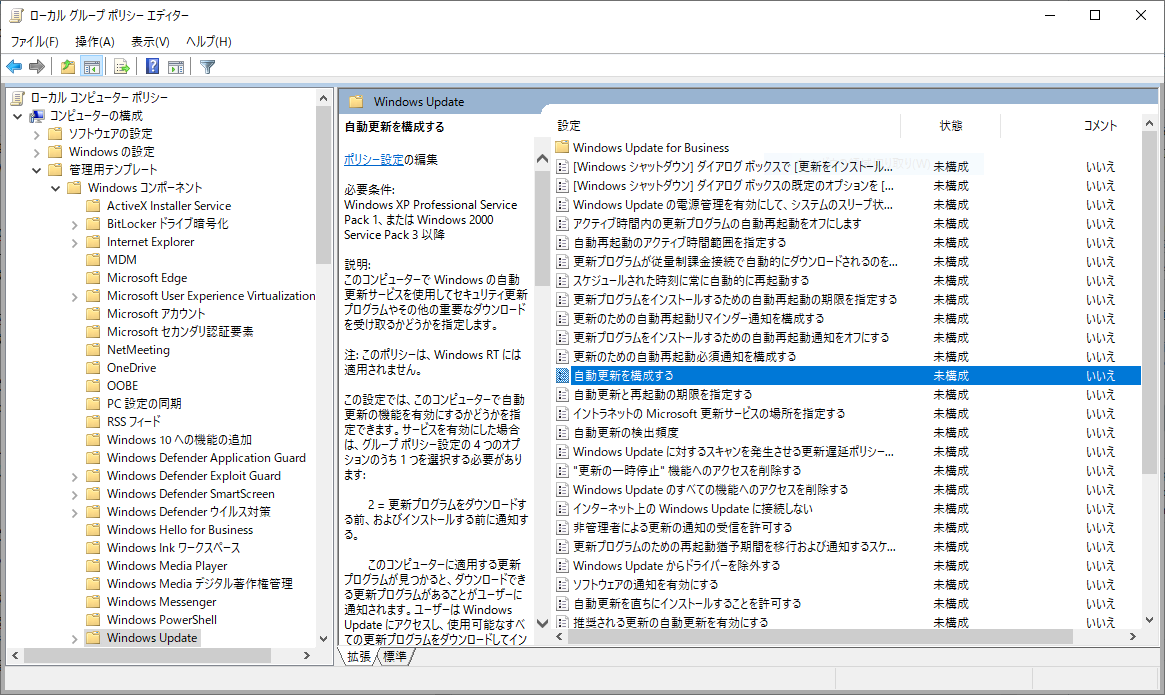Click the Filter funnel toolbar icon

[x=207, y=67]
